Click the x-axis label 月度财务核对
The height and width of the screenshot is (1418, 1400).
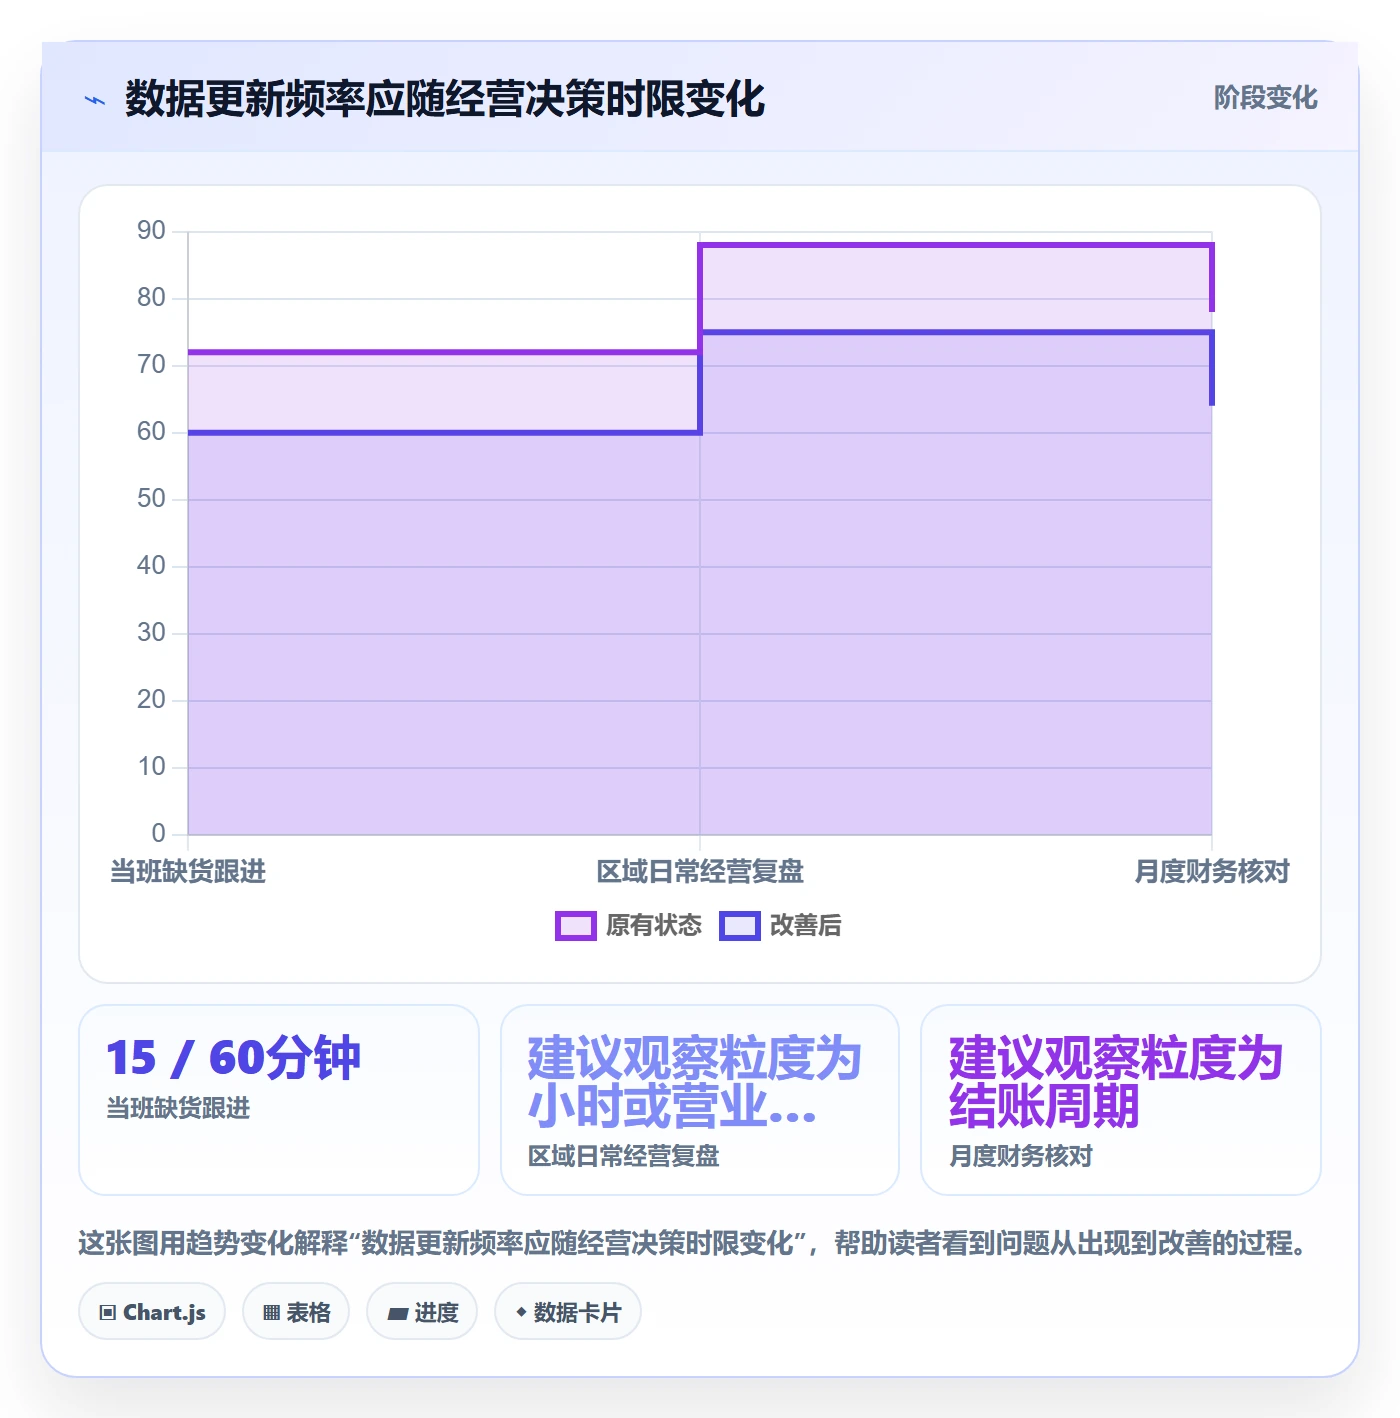(1212, 872)
